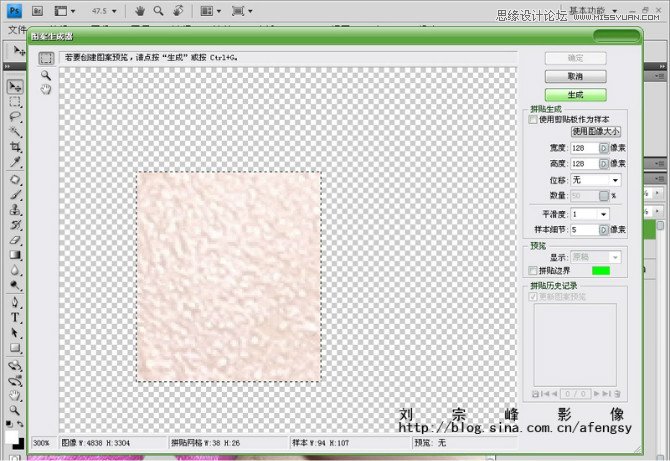
Task: Select the Magic Wand tool
Action: point(15,132)
